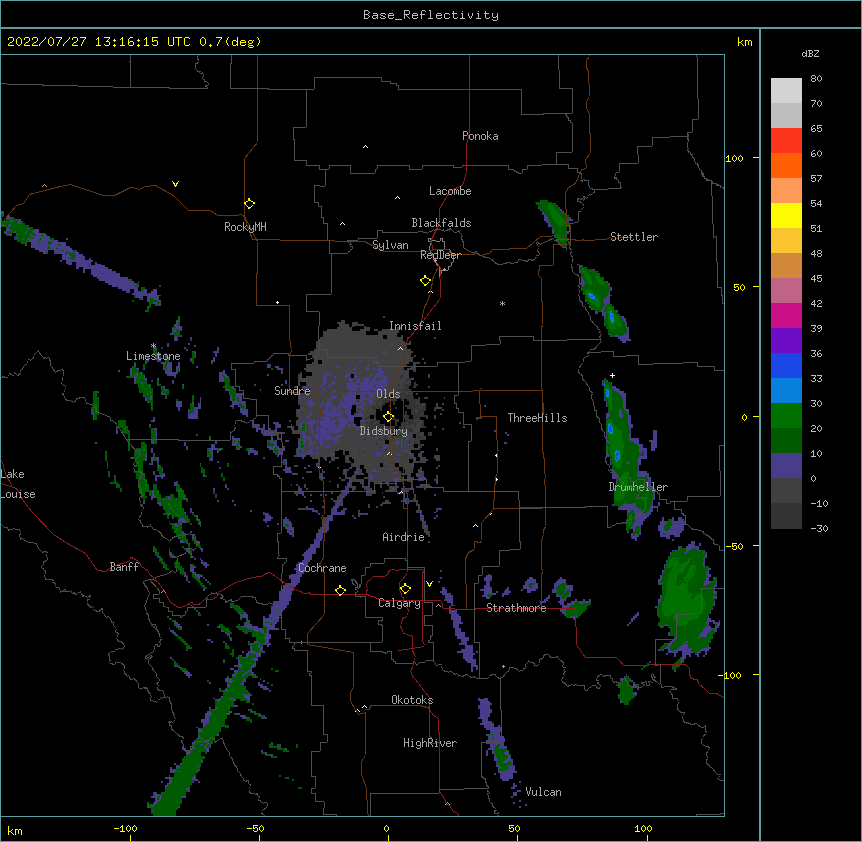
Task: Click the Base_Reflectivity title text
Action: pos(431,15)
